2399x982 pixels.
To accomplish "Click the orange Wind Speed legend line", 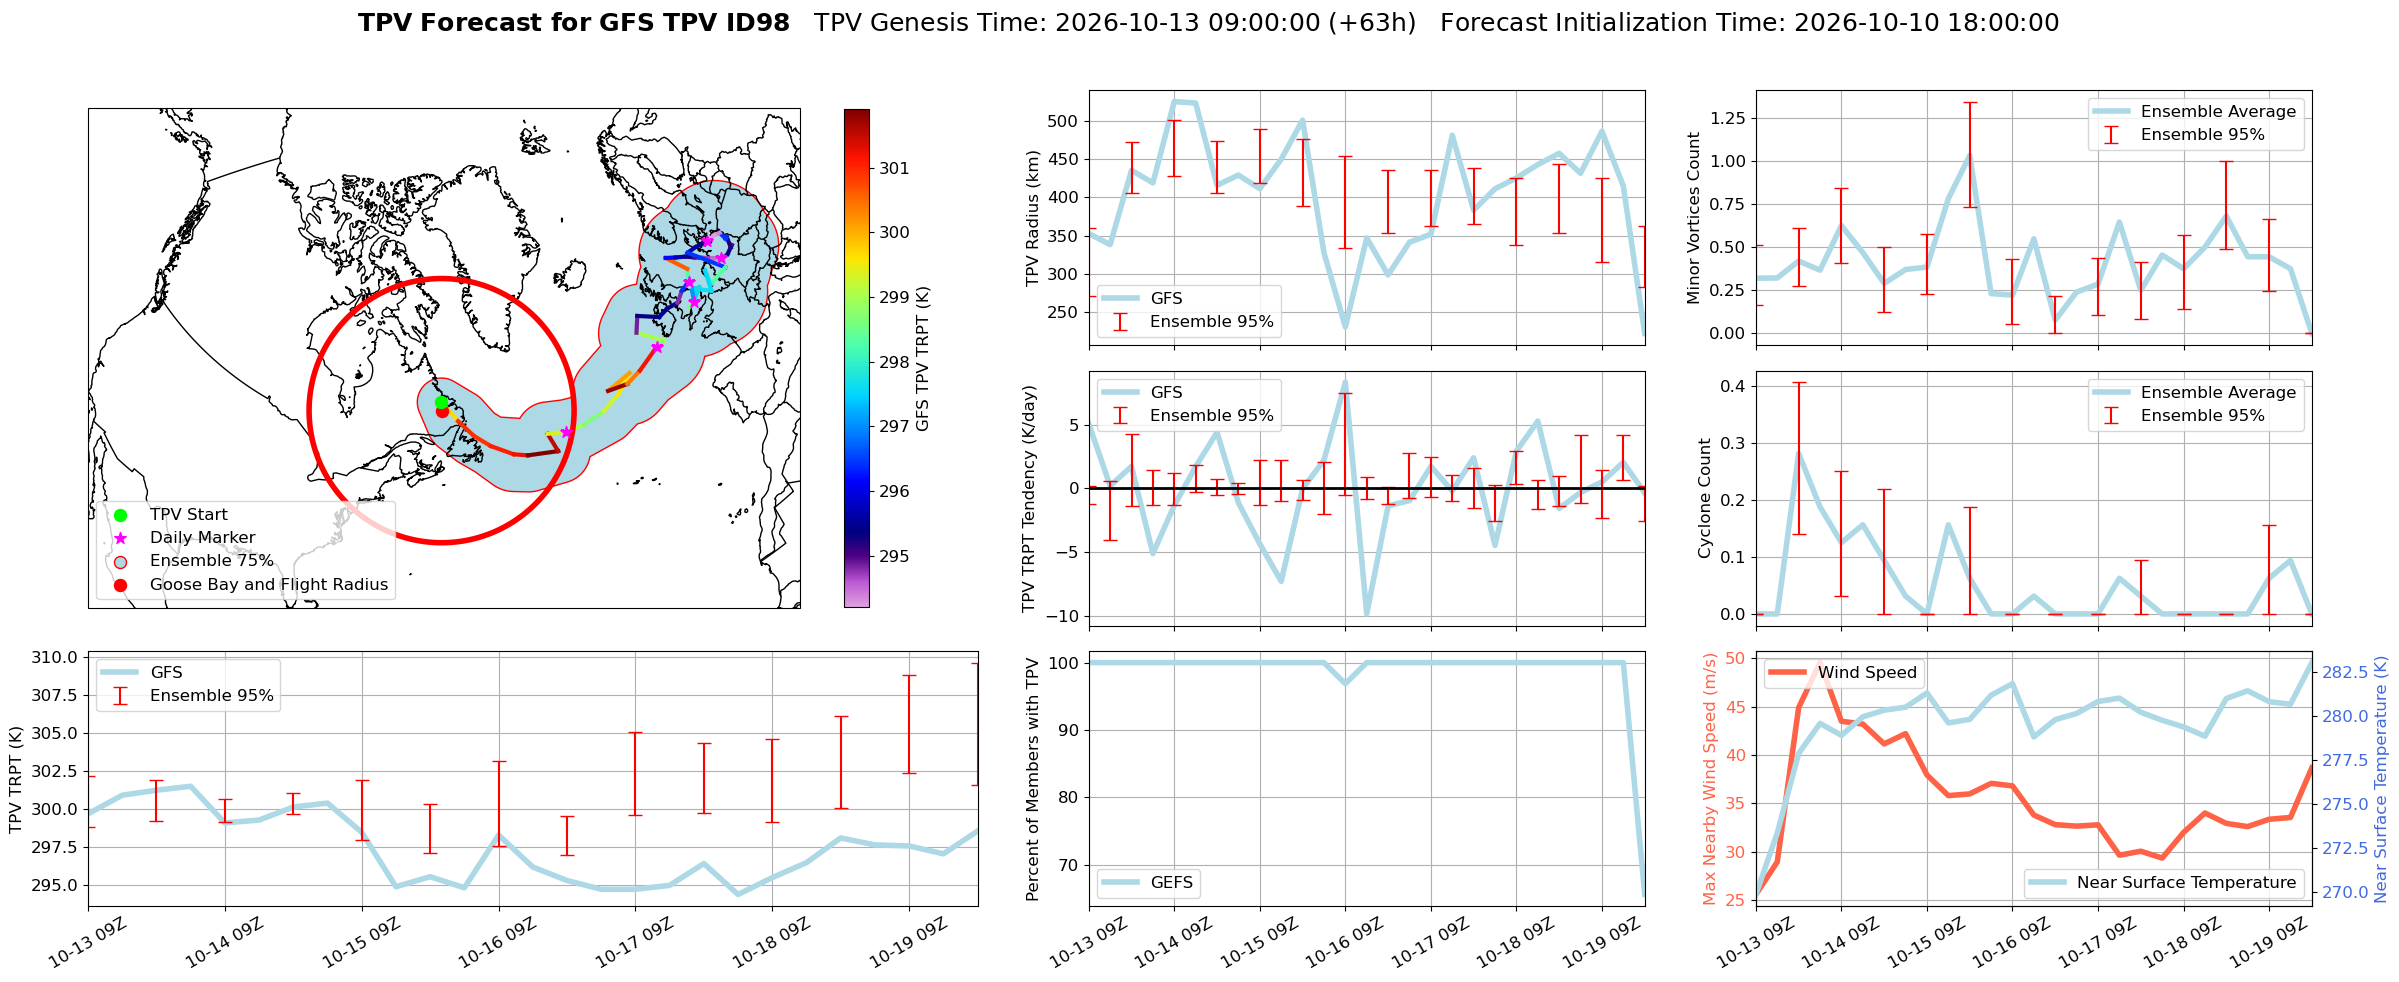I will click(x=1787, y=672).
